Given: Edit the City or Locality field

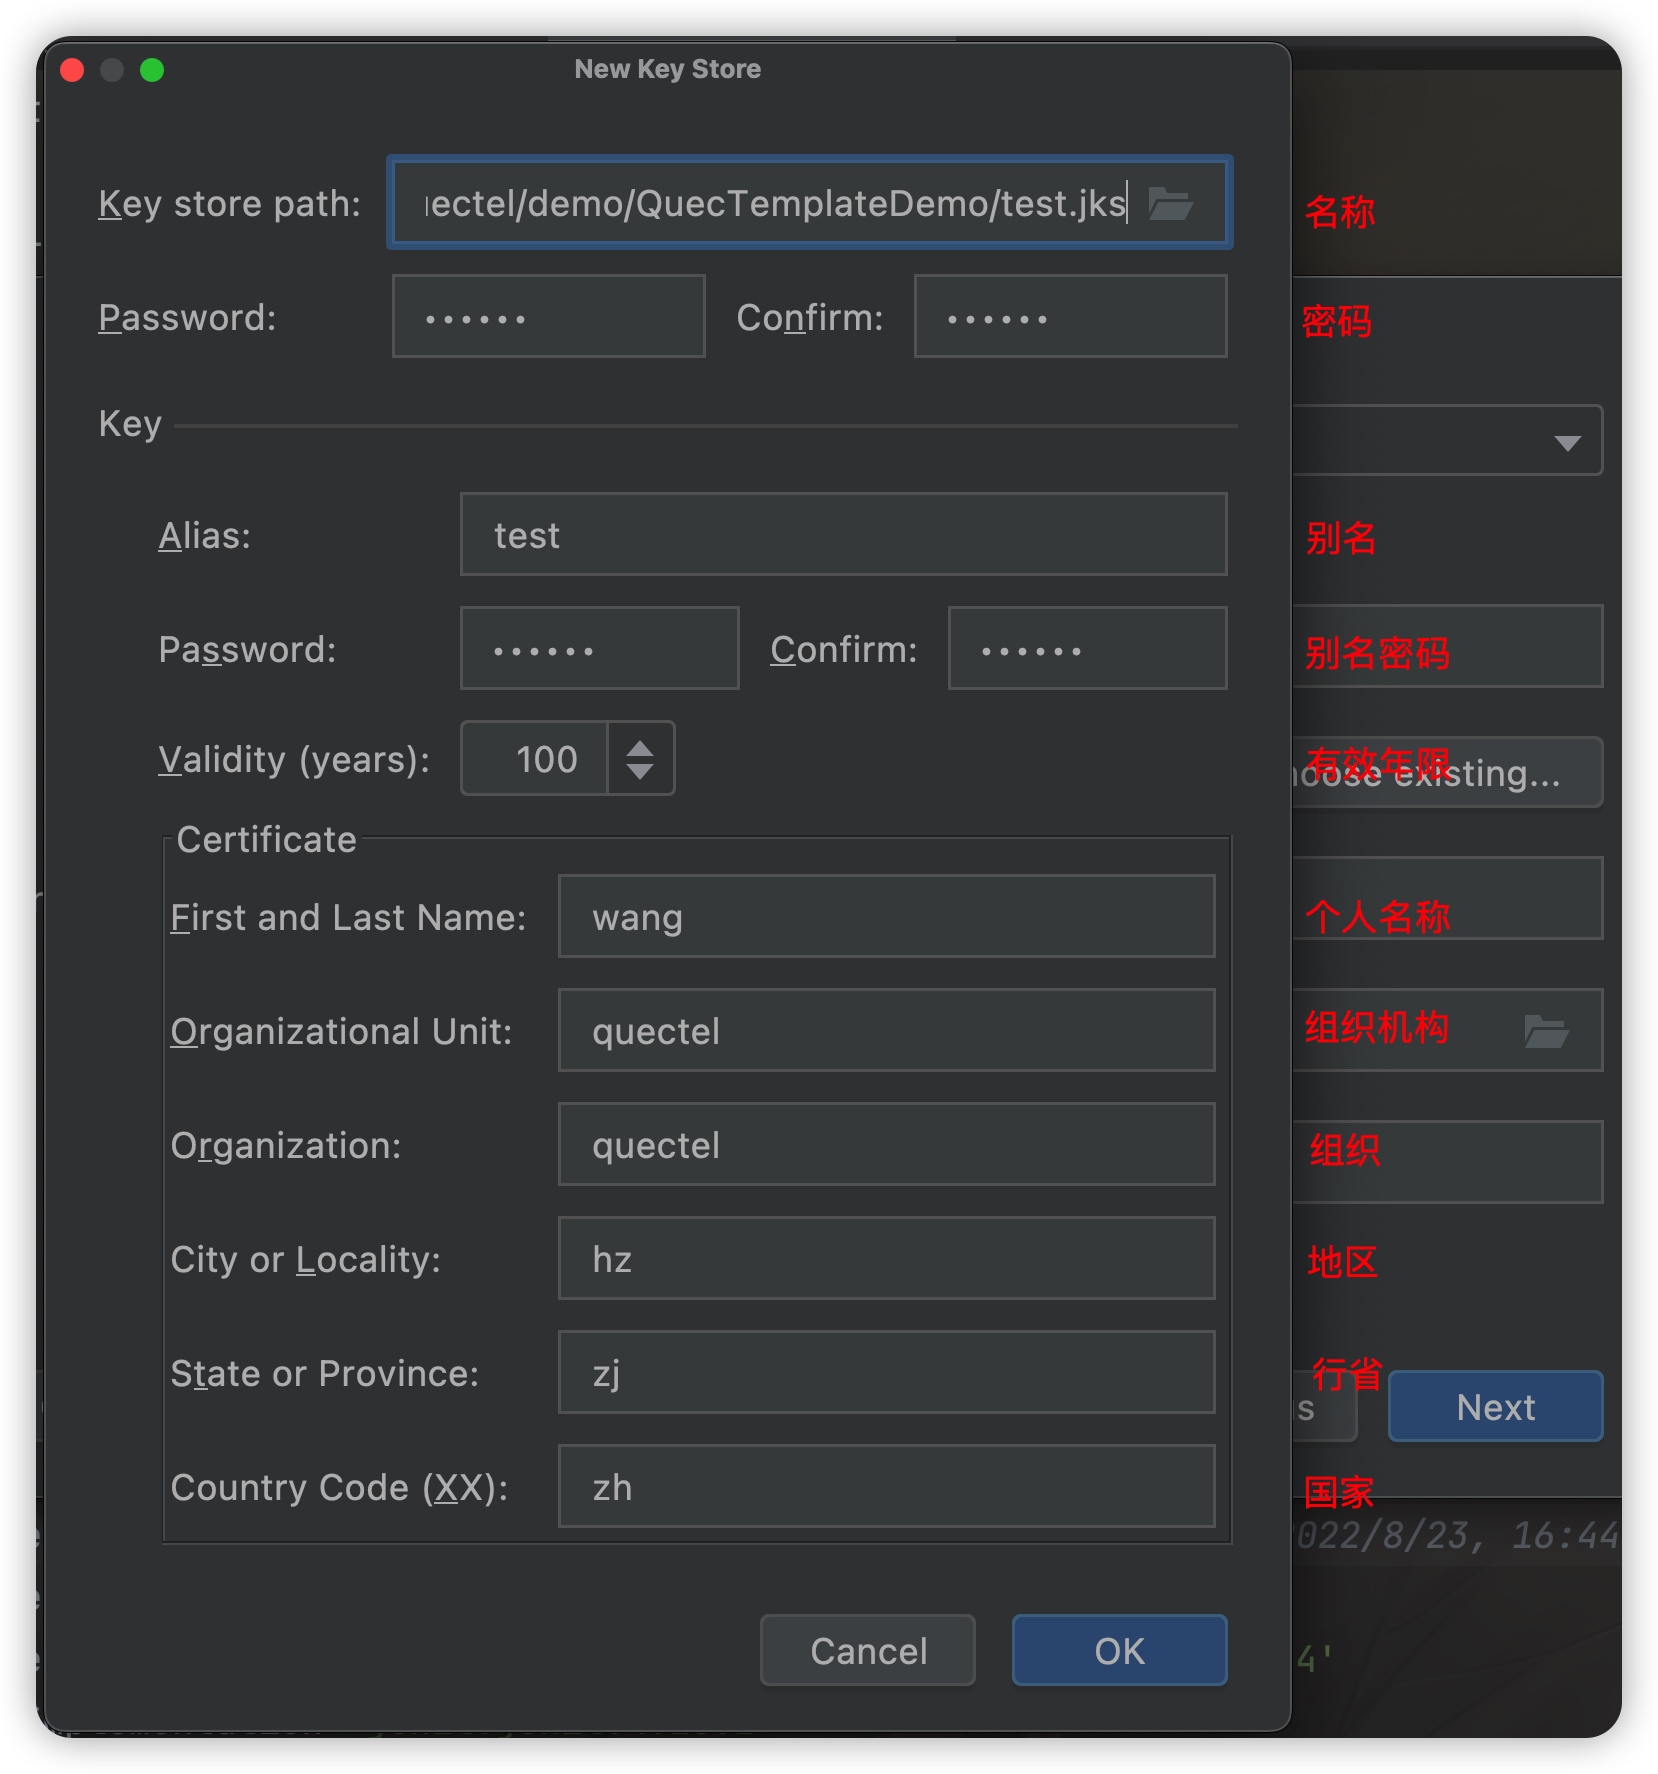Looking at the screenshot, I should (887, 1258).
